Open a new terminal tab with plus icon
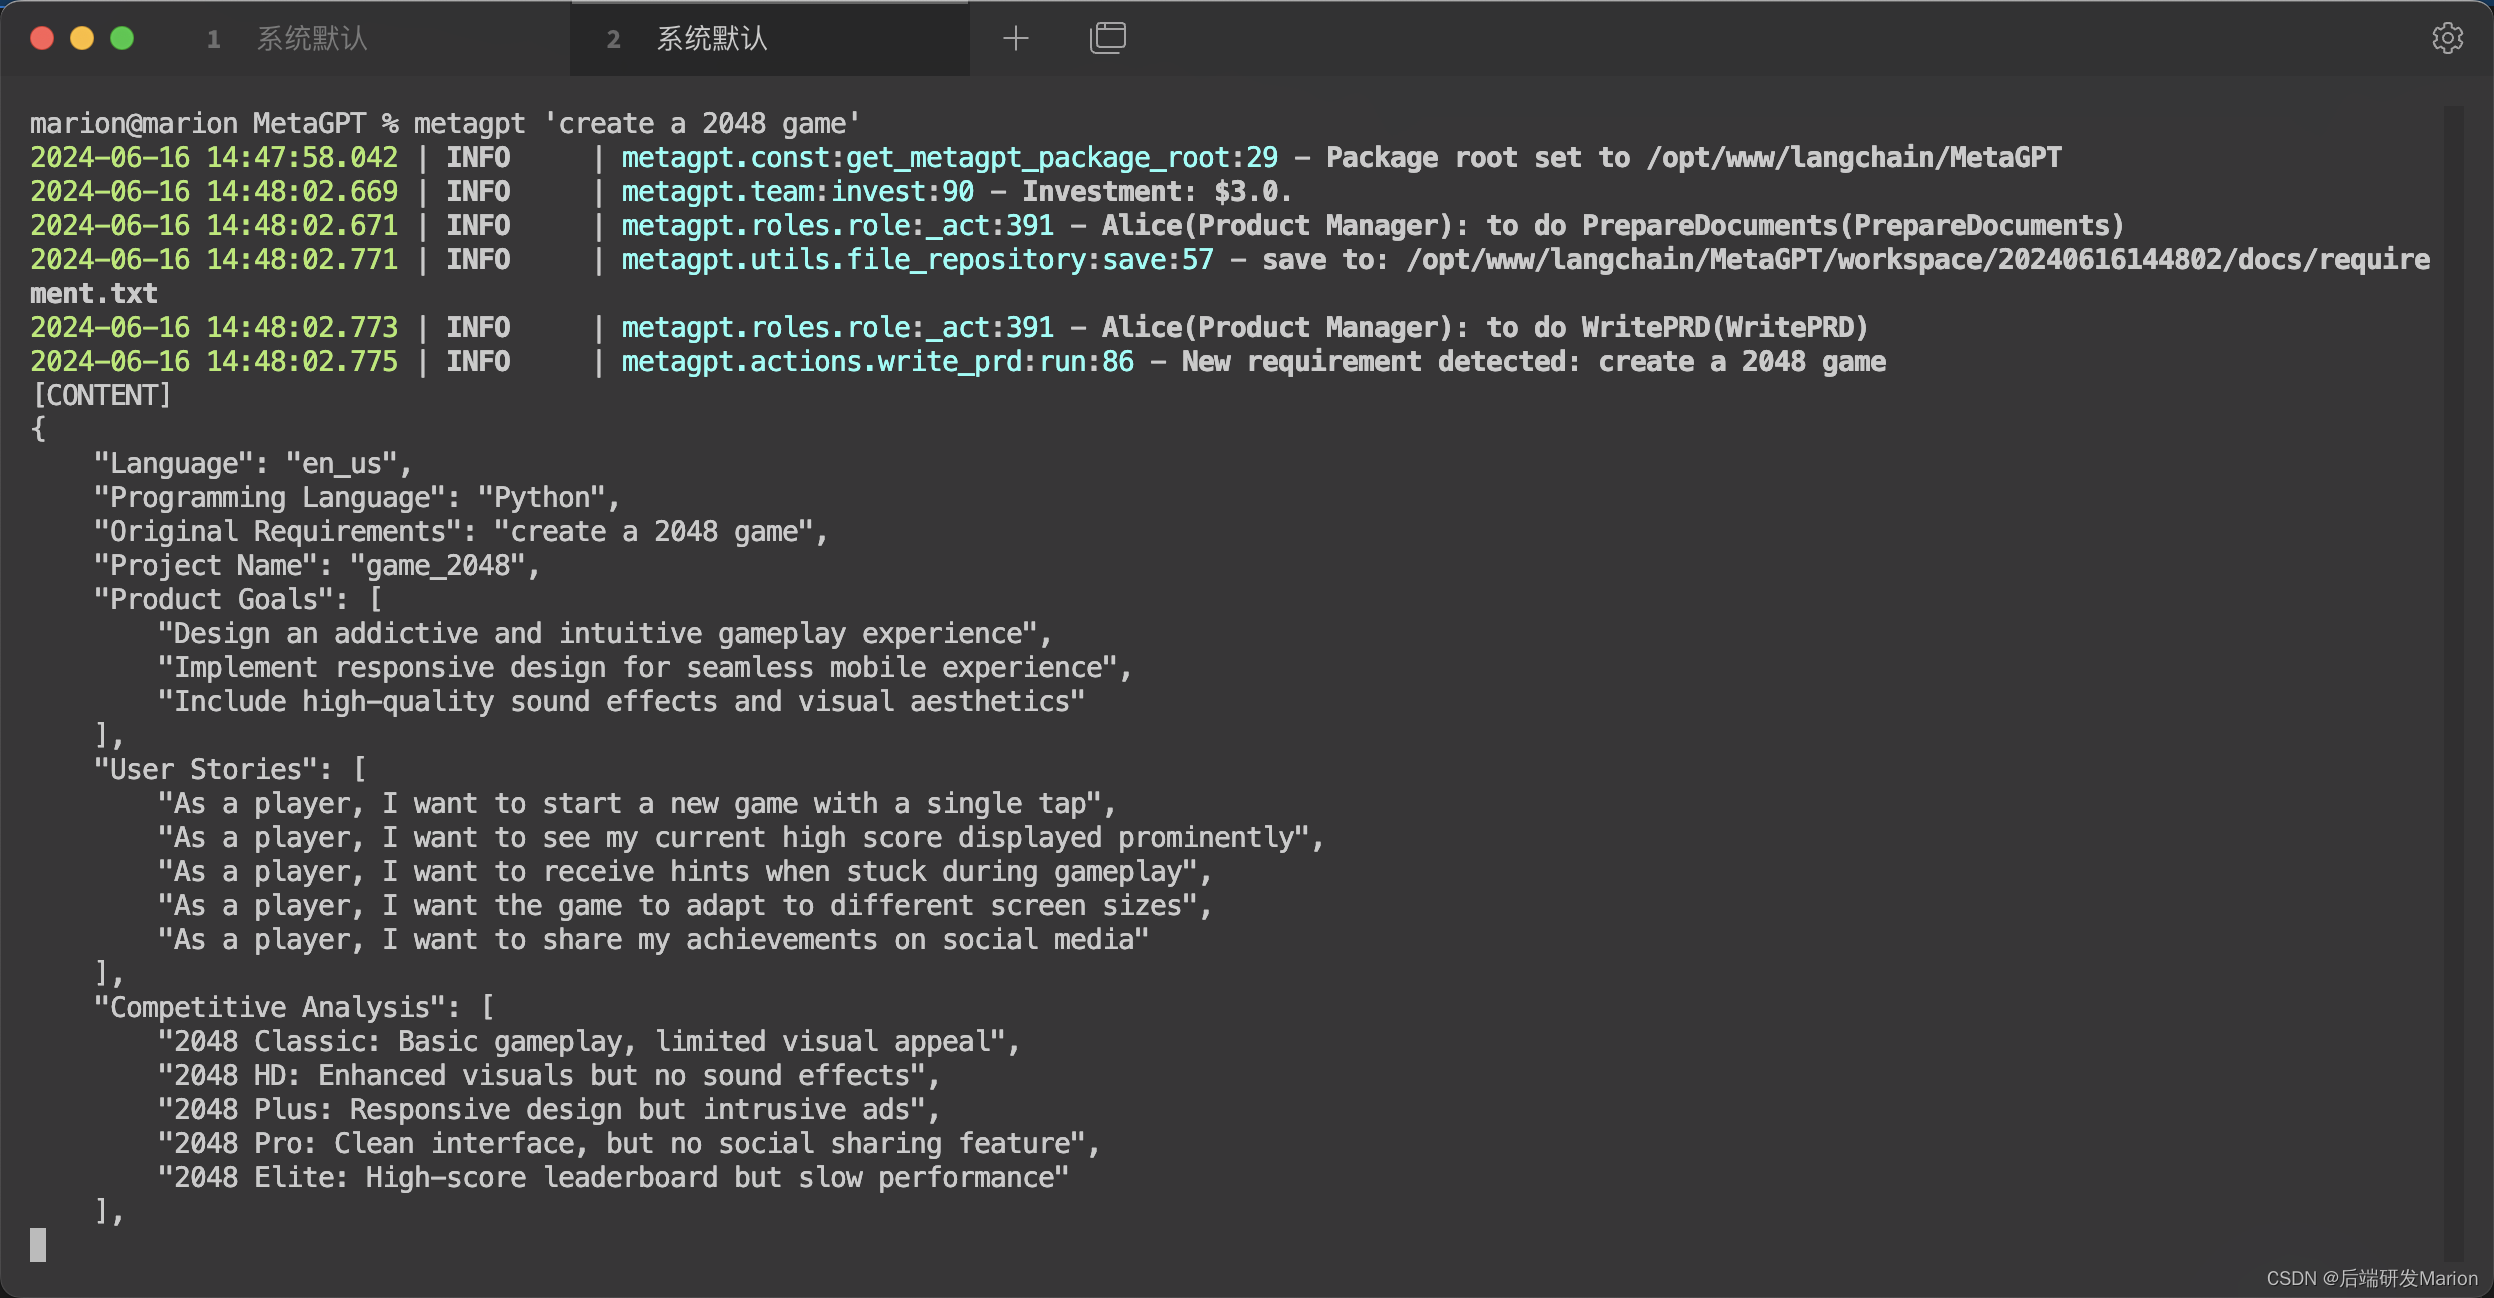The image size is (2494, 1298). pos(1015,39)
